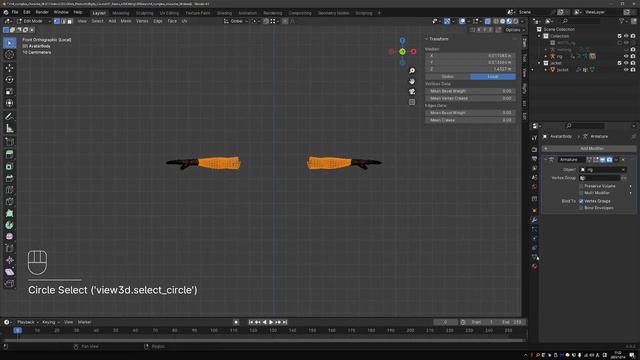Open Global transform orientation dropdown
Viewport: 640px width, 360px height.
click(236, 21)
